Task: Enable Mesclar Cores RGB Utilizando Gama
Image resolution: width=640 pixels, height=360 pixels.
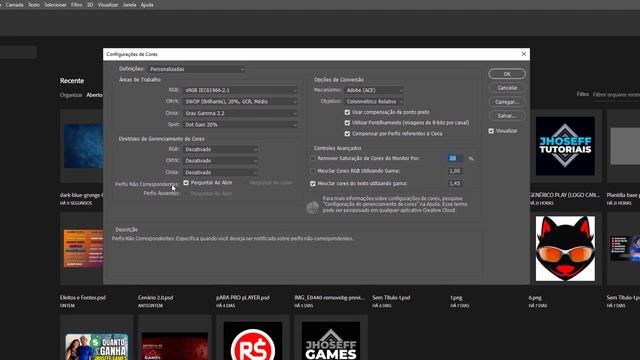Action: [x=313, y=171]
